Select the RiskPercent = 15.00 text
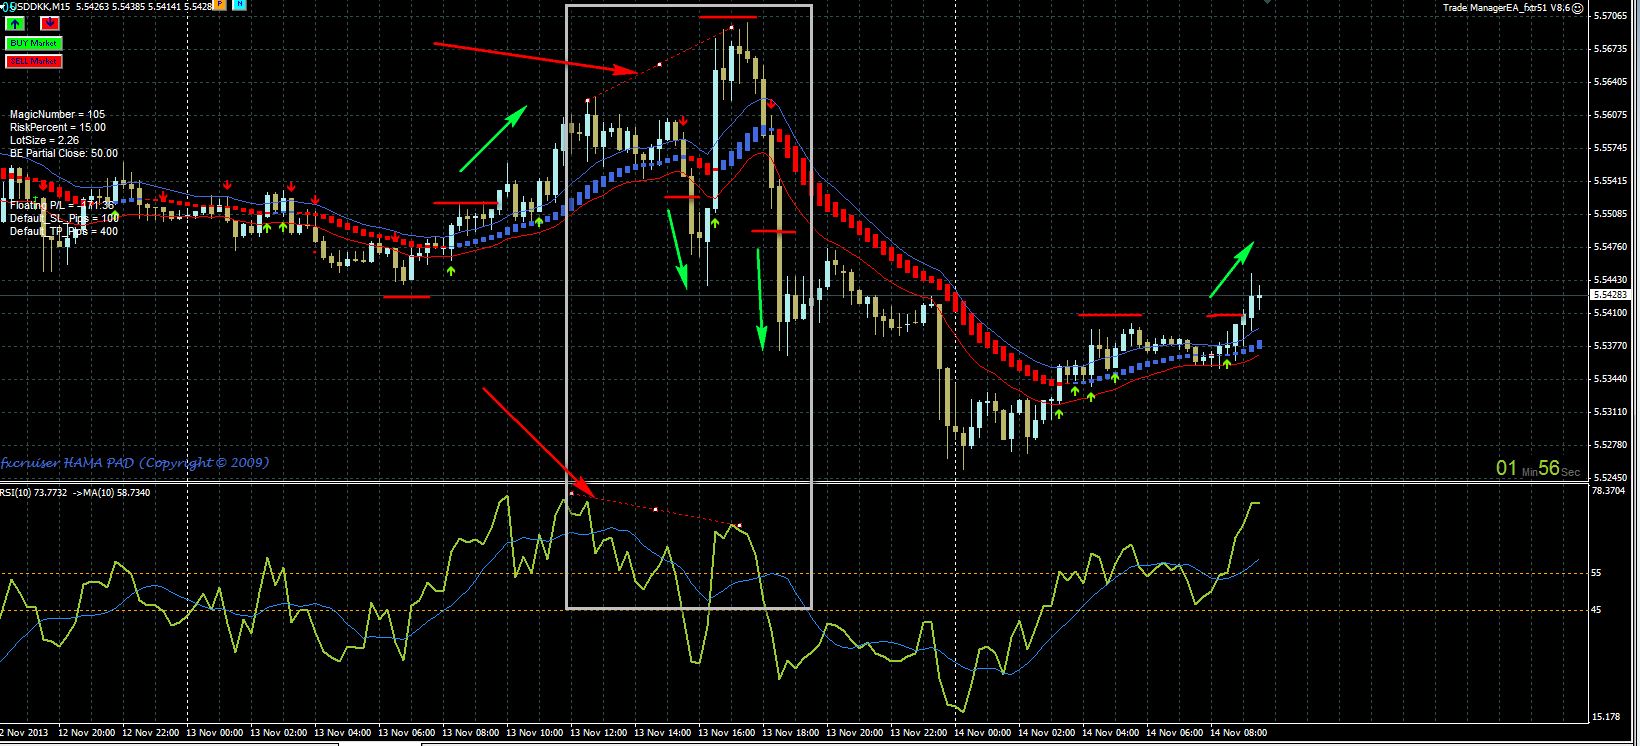1640x746 pixels. tap(57, 127)
